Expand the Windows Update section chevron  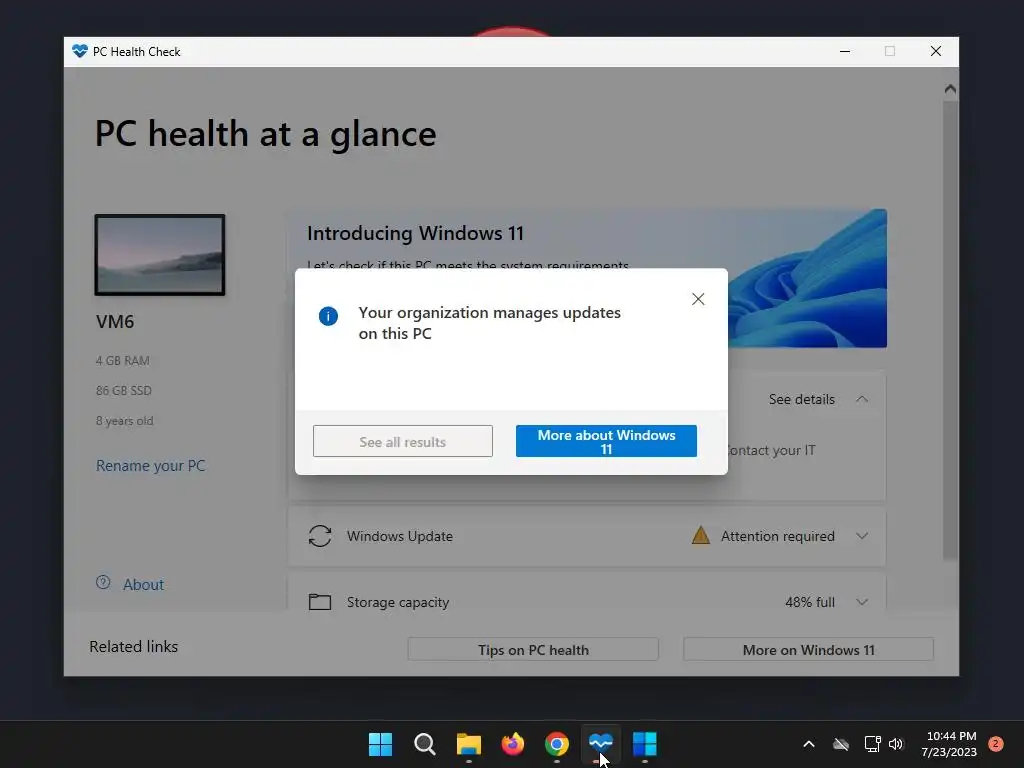[x=862, y=536]
